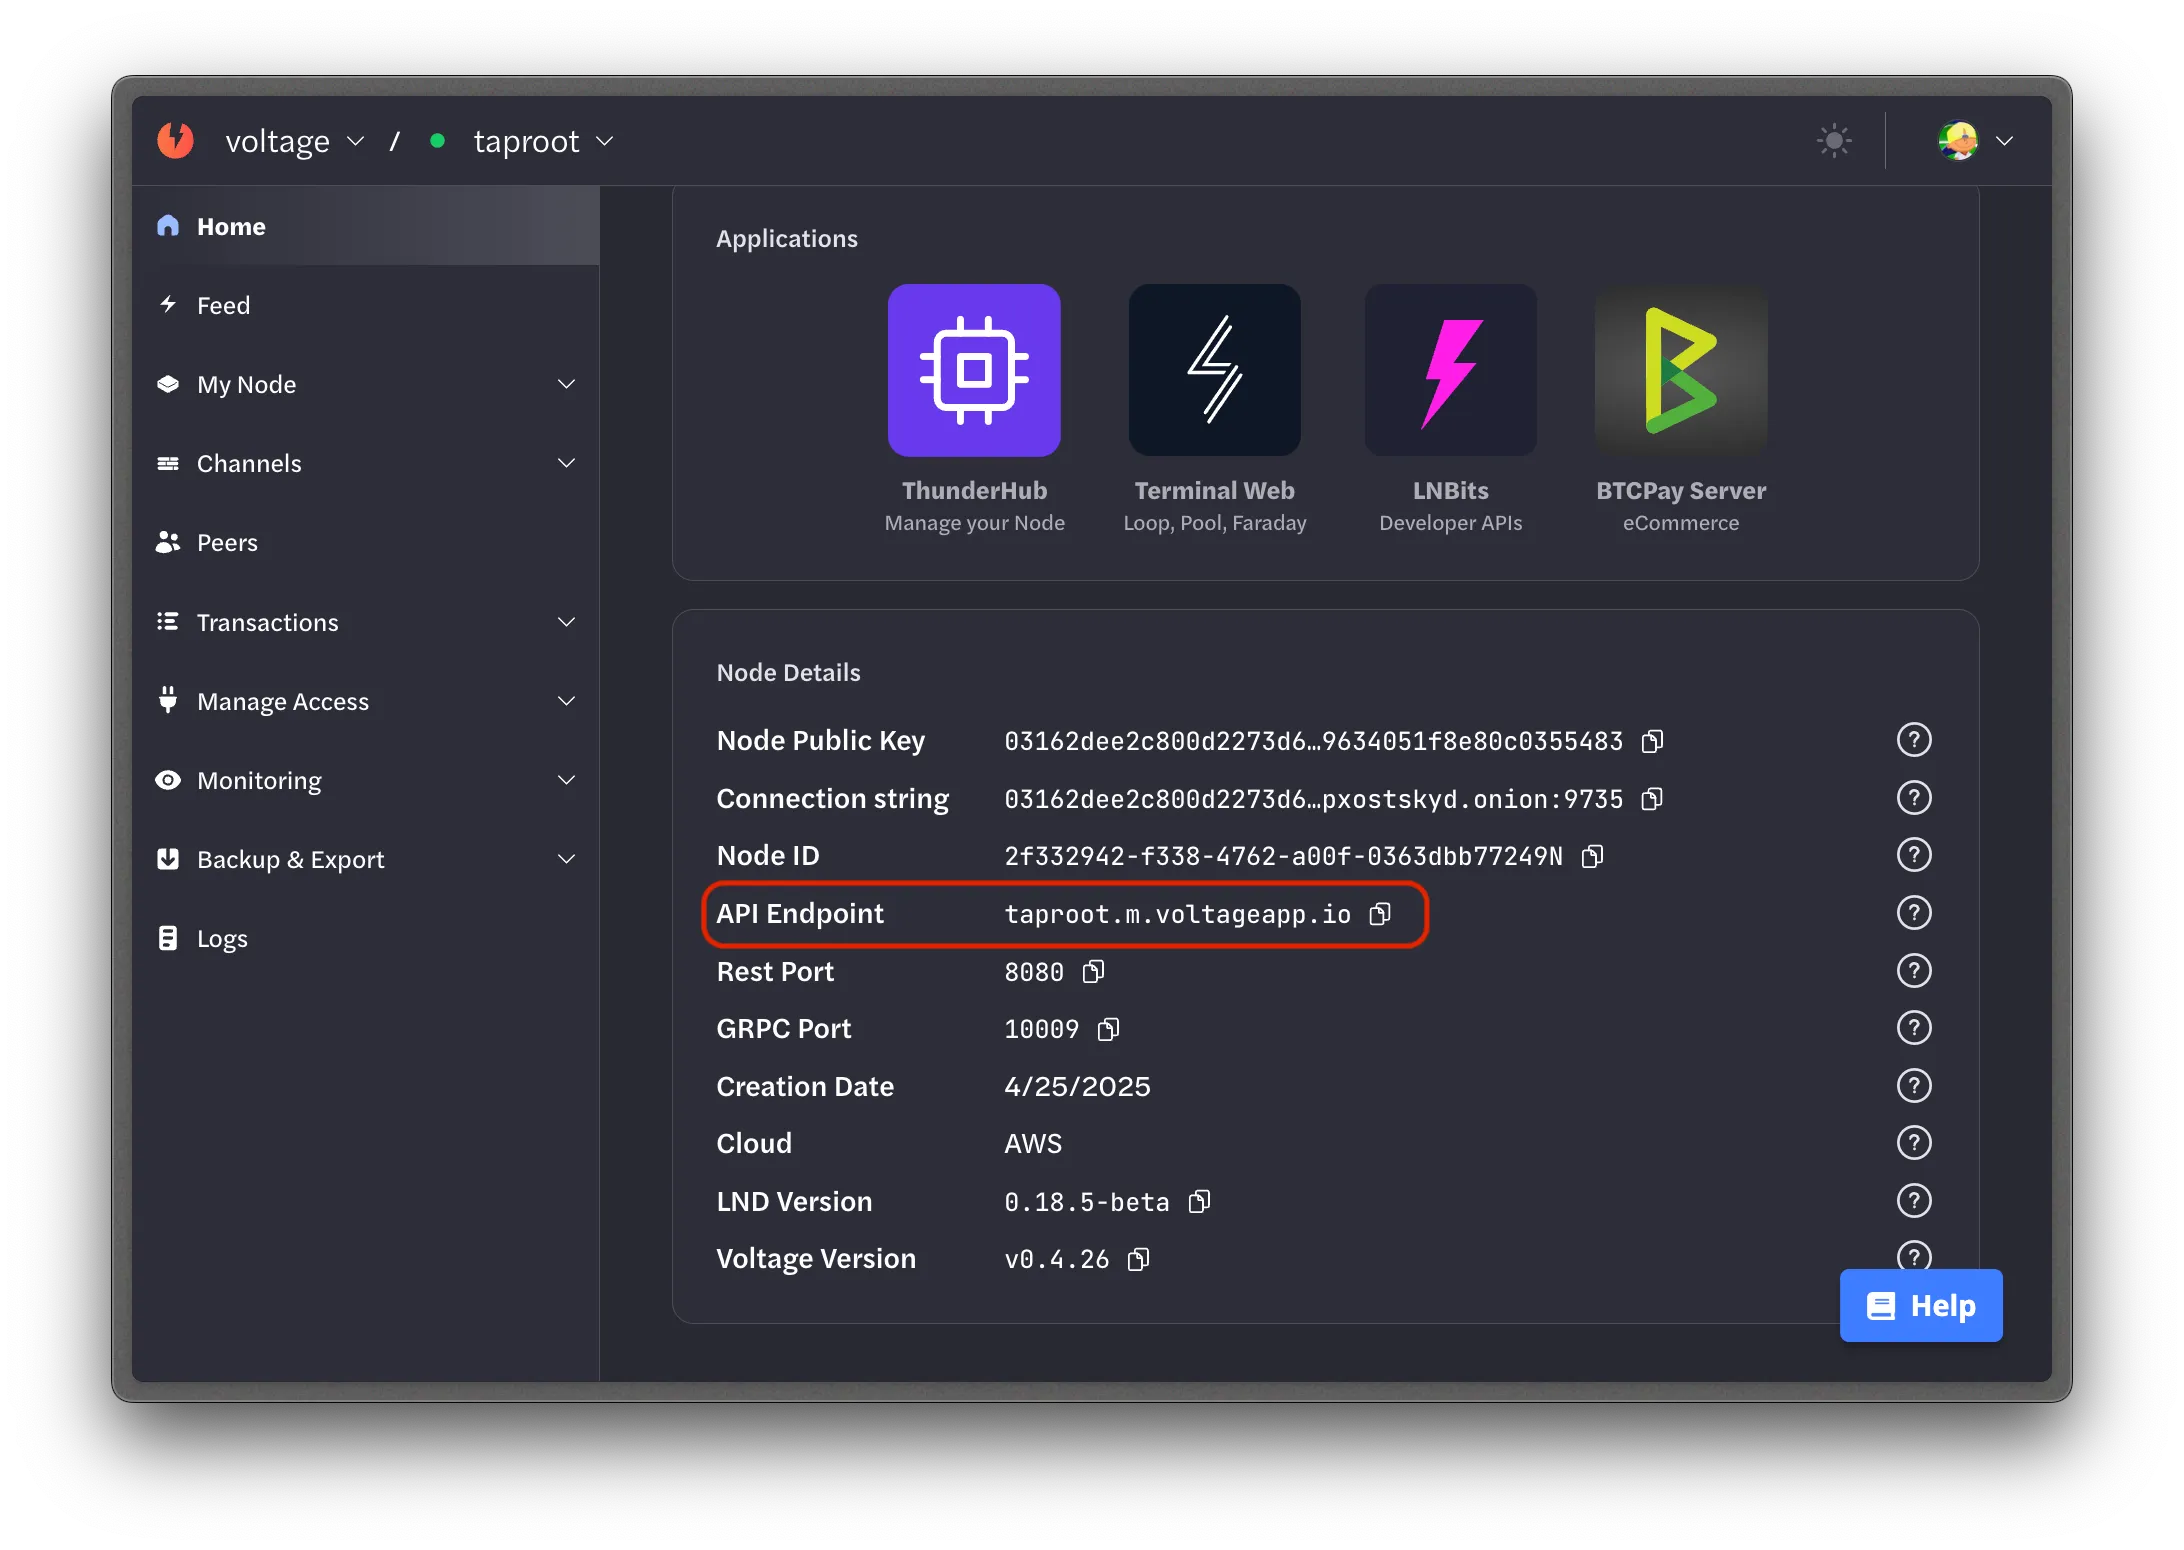Open BTCPay Server eCommerce app
Screen dimensions: 2184x1550
coord(1680,370)
